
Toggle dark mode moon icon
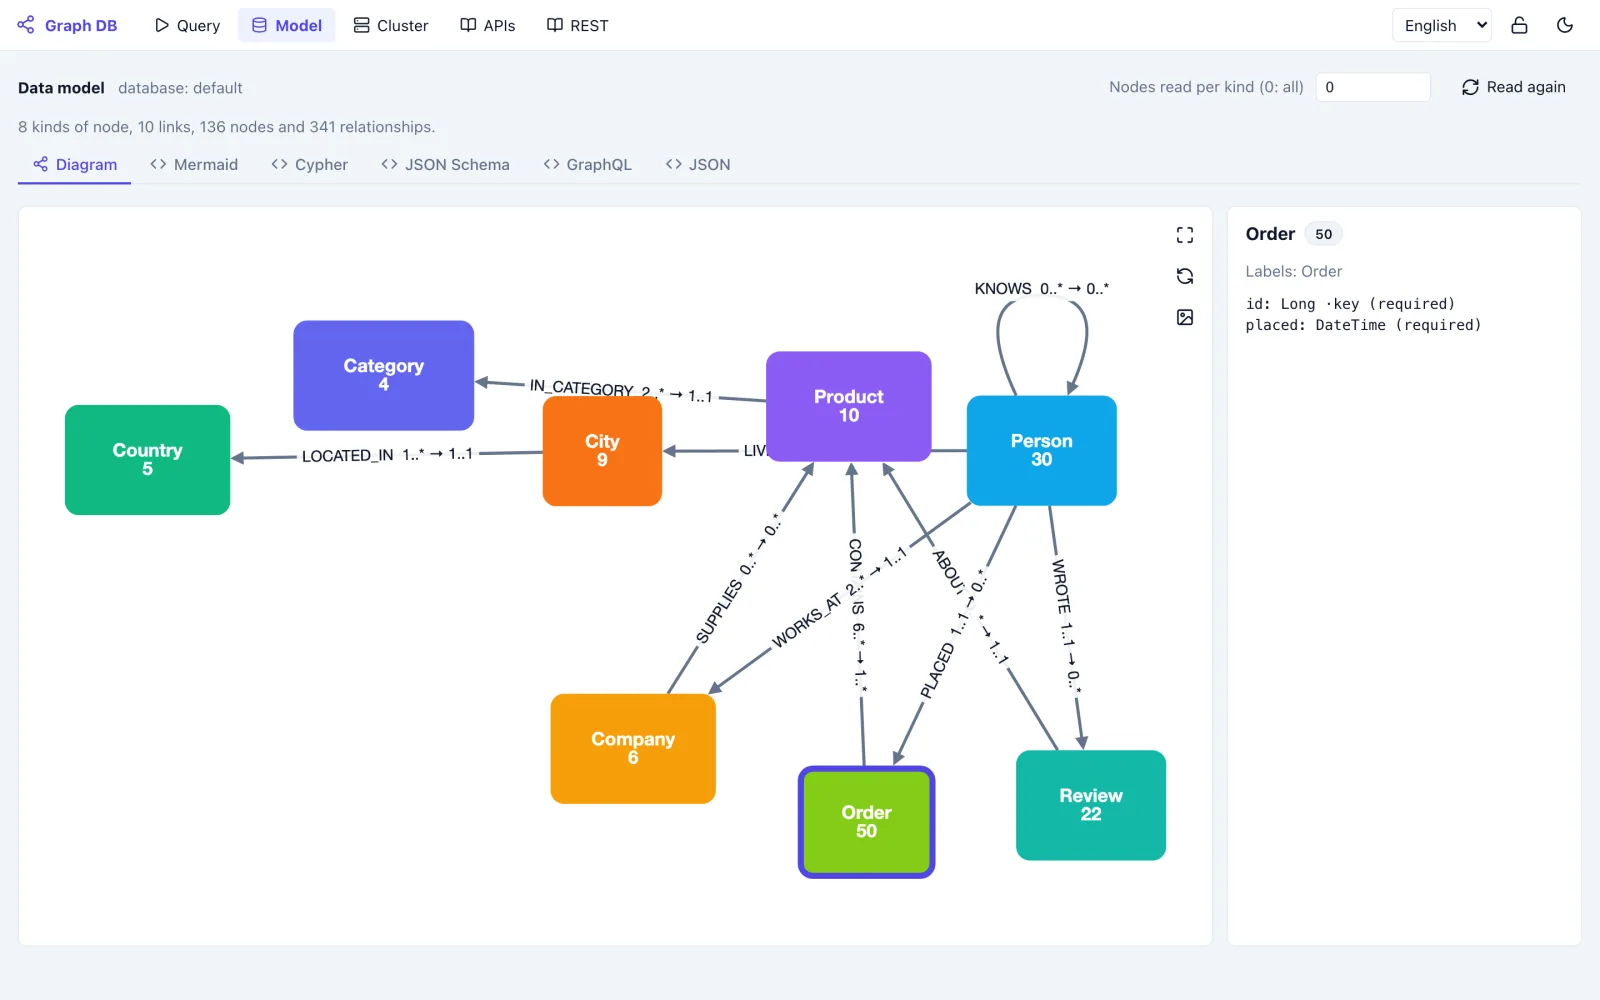[1565, 25]
